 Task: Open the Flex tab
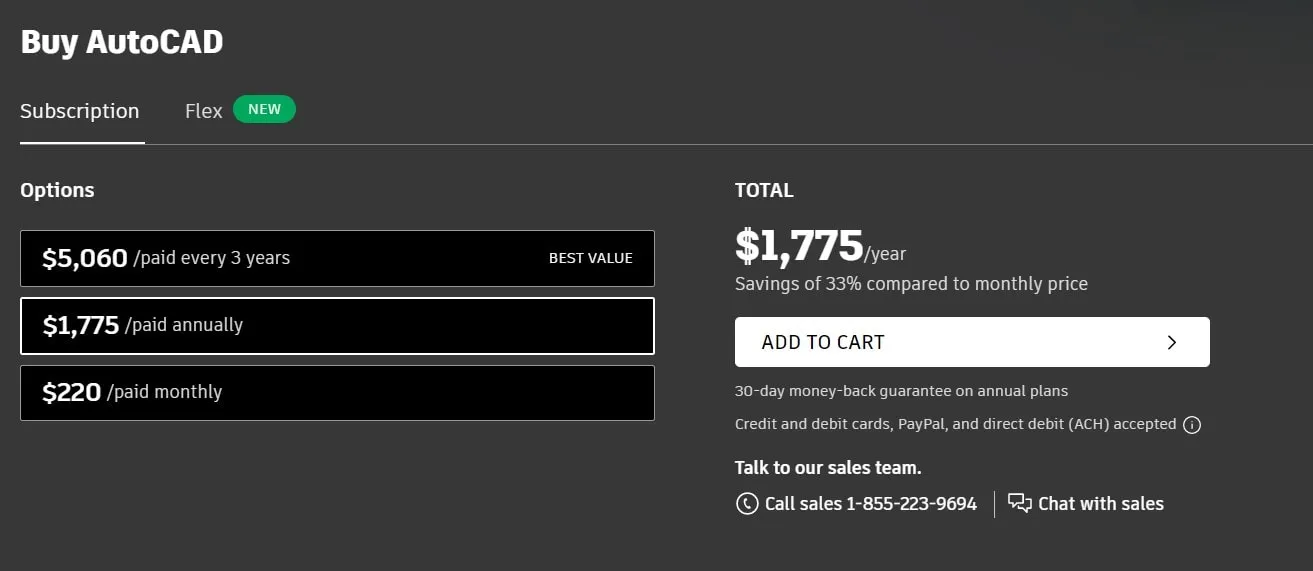pos(203,111)
